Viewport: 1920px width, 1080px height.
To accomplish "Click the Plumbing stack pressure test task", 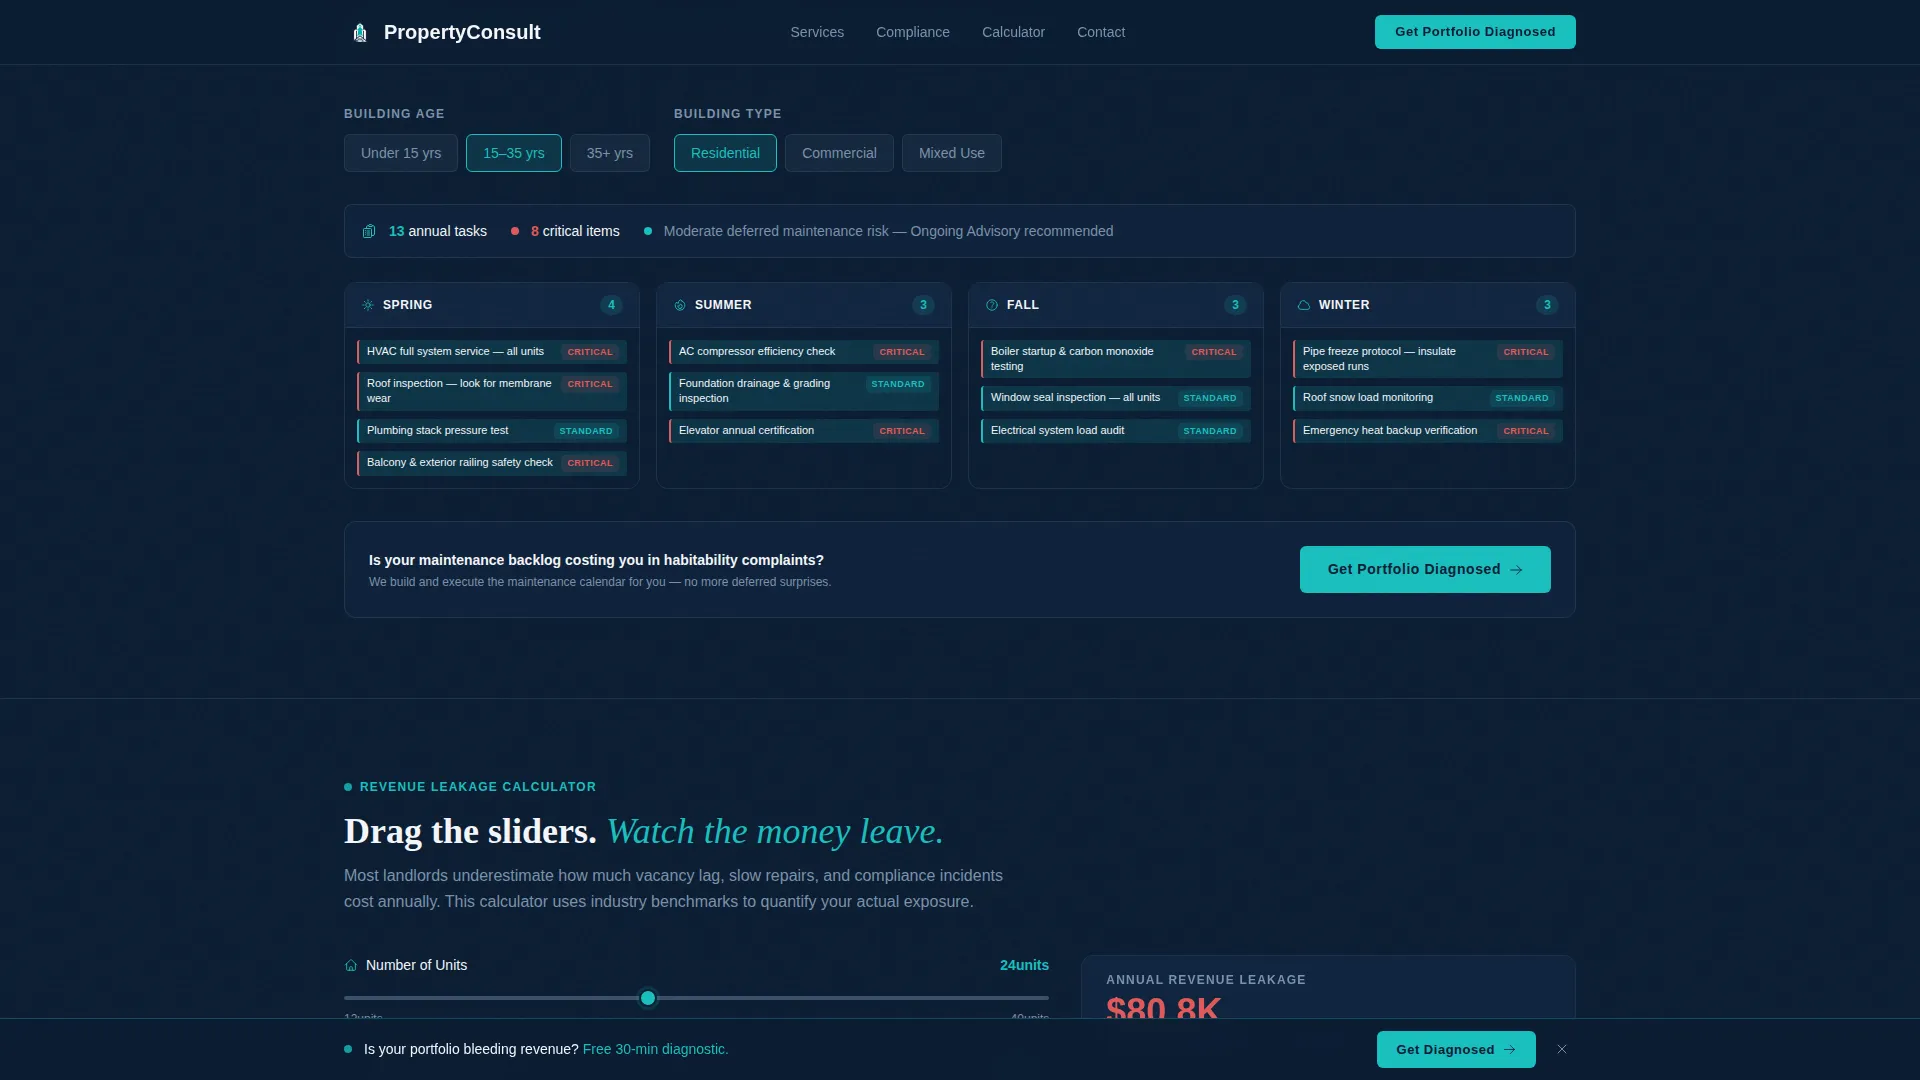I will (492, 431).
